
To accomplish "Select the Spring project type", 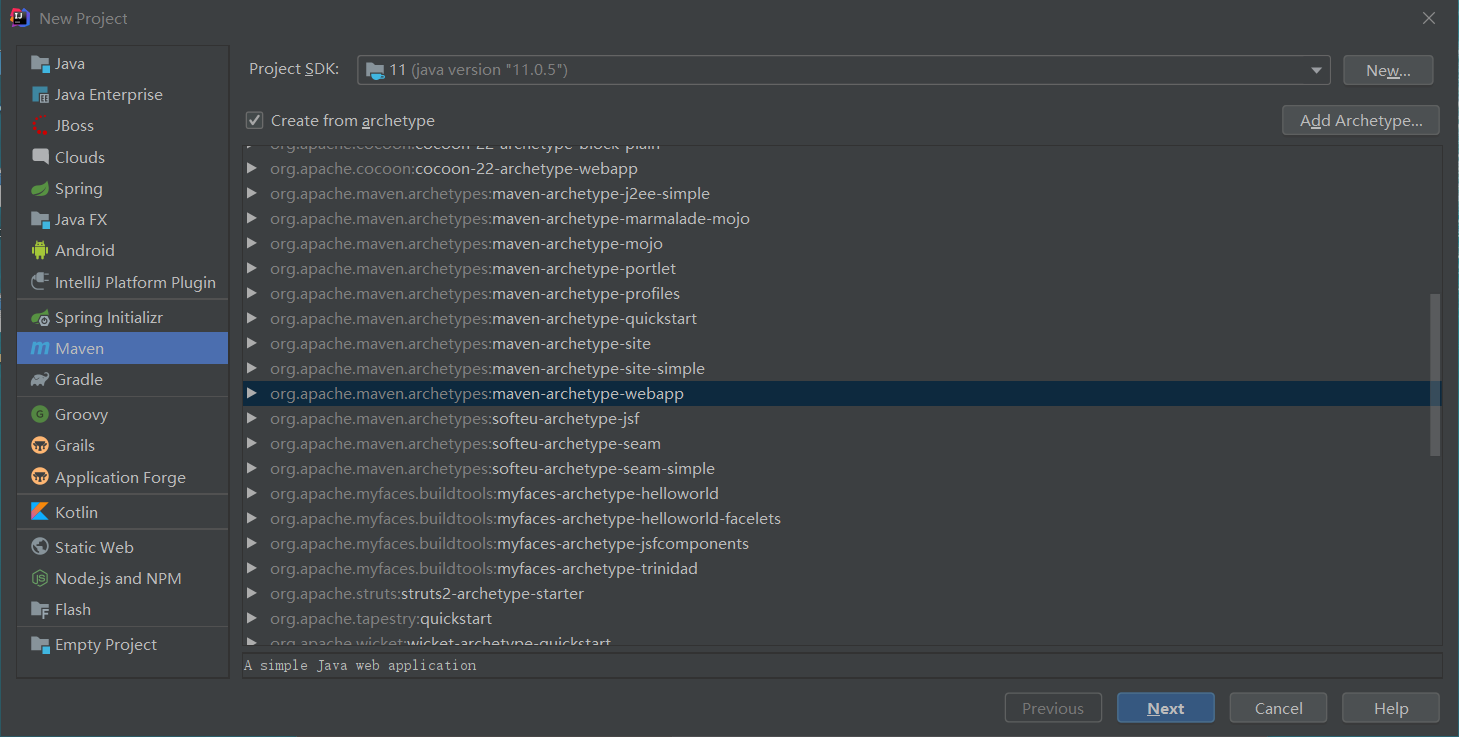I will 78,188.
